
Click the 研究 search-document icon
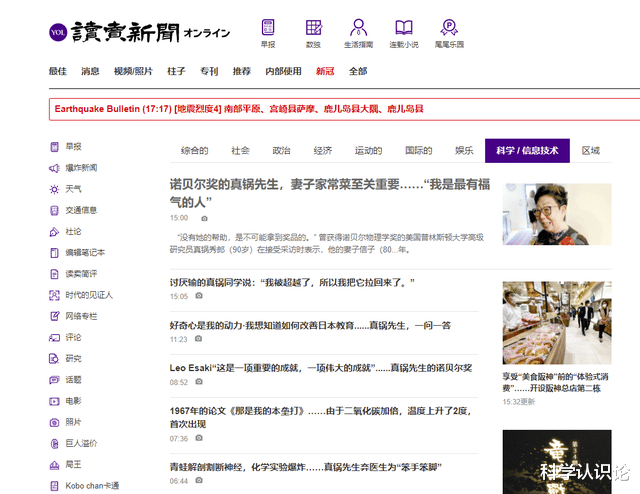pyautogui.click(x=54, y=358)
